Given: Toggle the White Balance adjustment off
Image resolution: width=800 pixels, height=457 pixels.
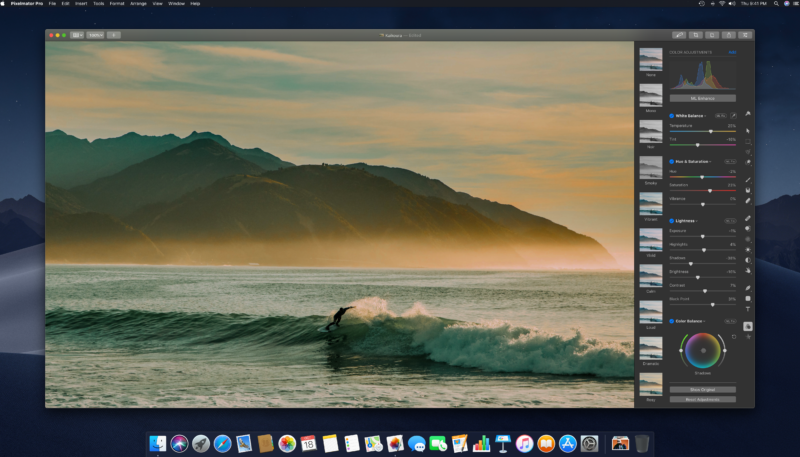Looking at the screenshot, I should [671, 116].
